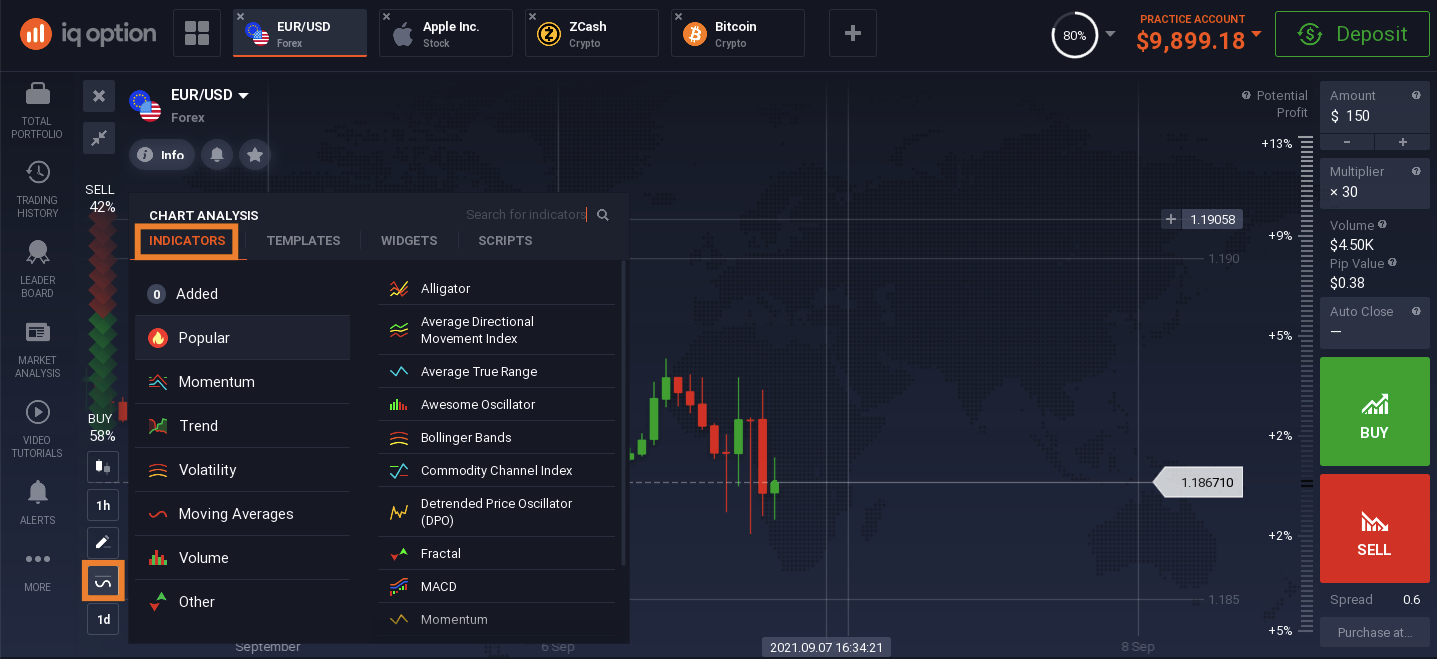Switch to the EUR/USD Forex tab
Image resolution: width=1437 pixels, height=659 pixels.
tap(300, 33)
